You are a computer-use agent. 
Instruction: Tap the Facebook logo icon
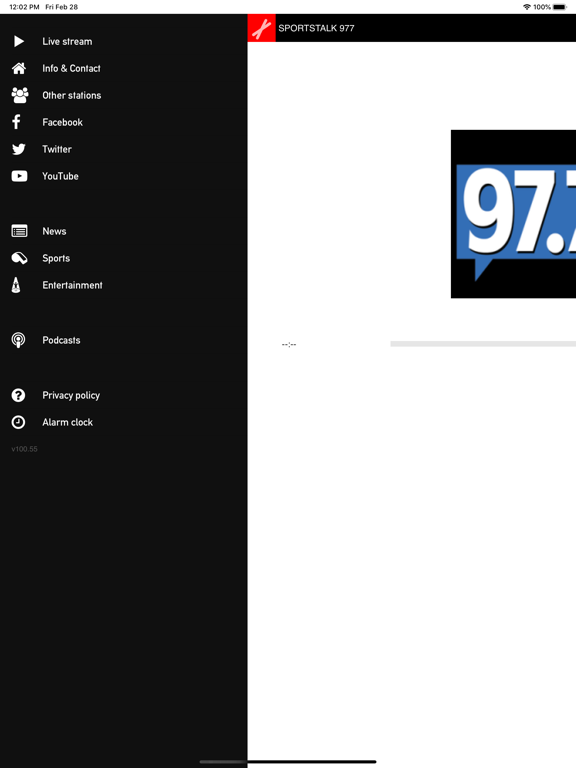click(x=17, y=122)
